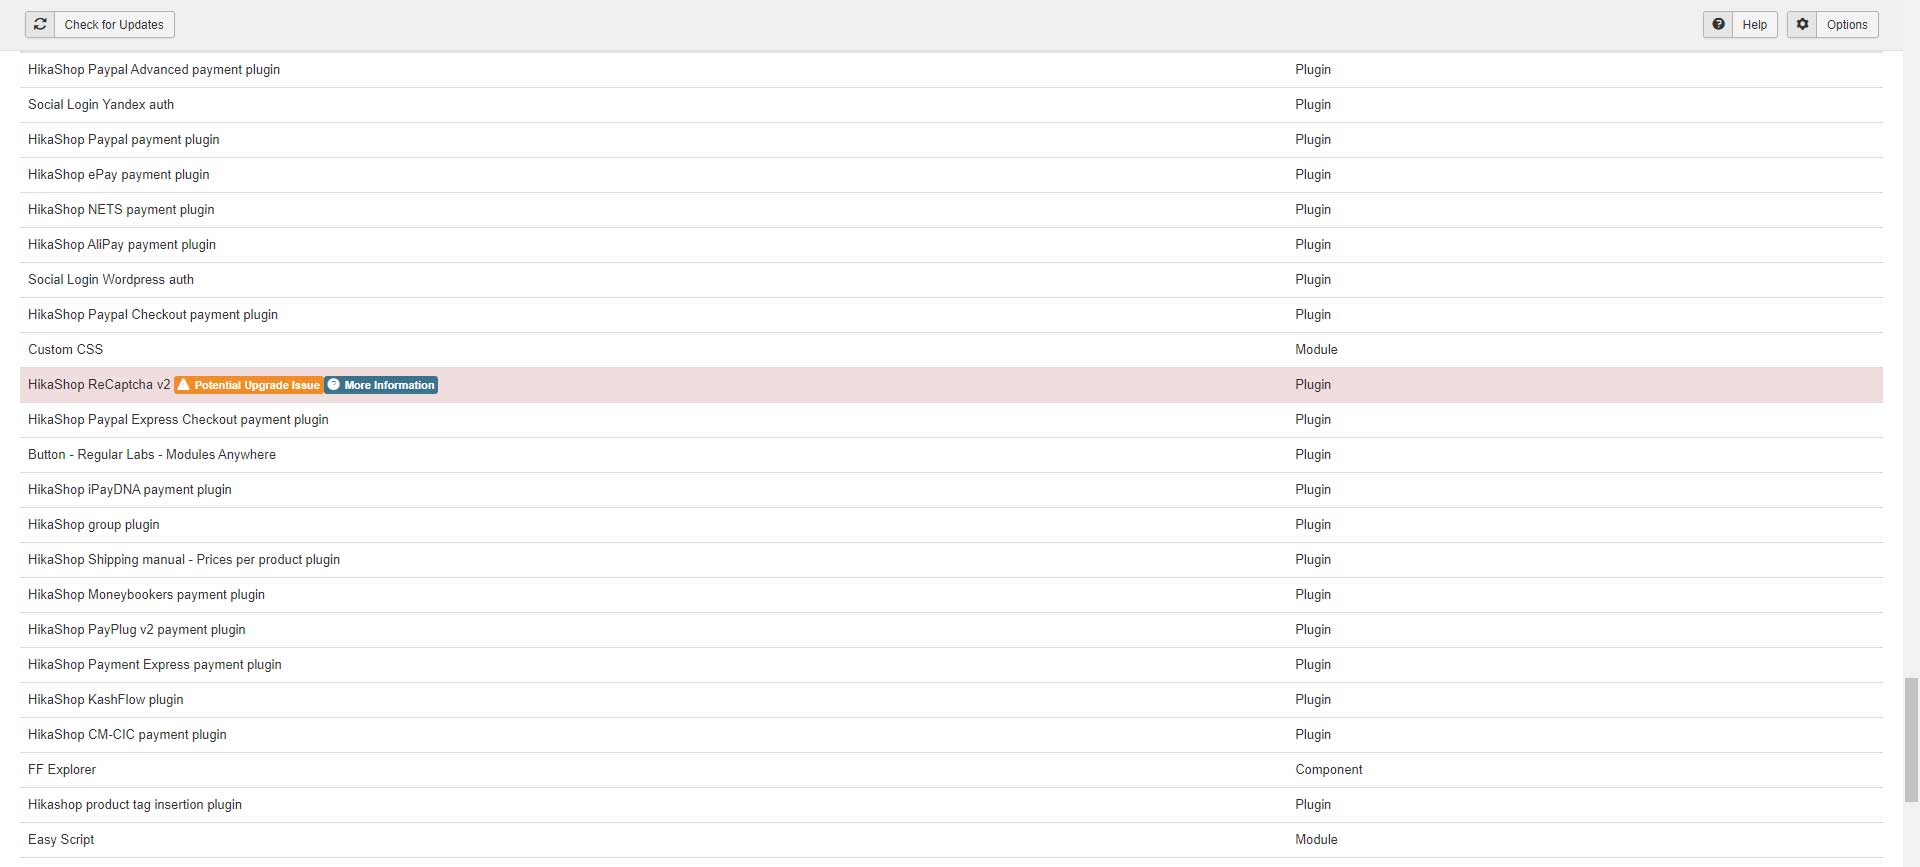Click HikaShop Paypal Checkout payment plugin name
The width and height of the screenshot is (1920, 867).
[153, 315]
